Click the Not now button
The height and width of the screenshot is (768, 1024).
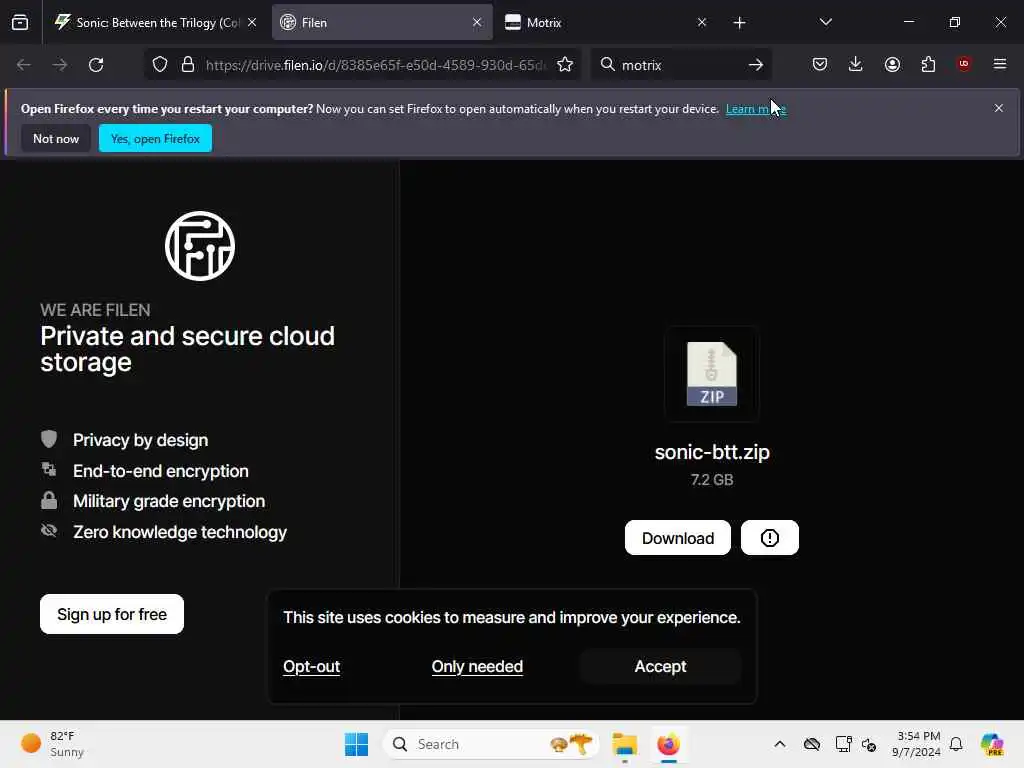click(x=56, y=138)
